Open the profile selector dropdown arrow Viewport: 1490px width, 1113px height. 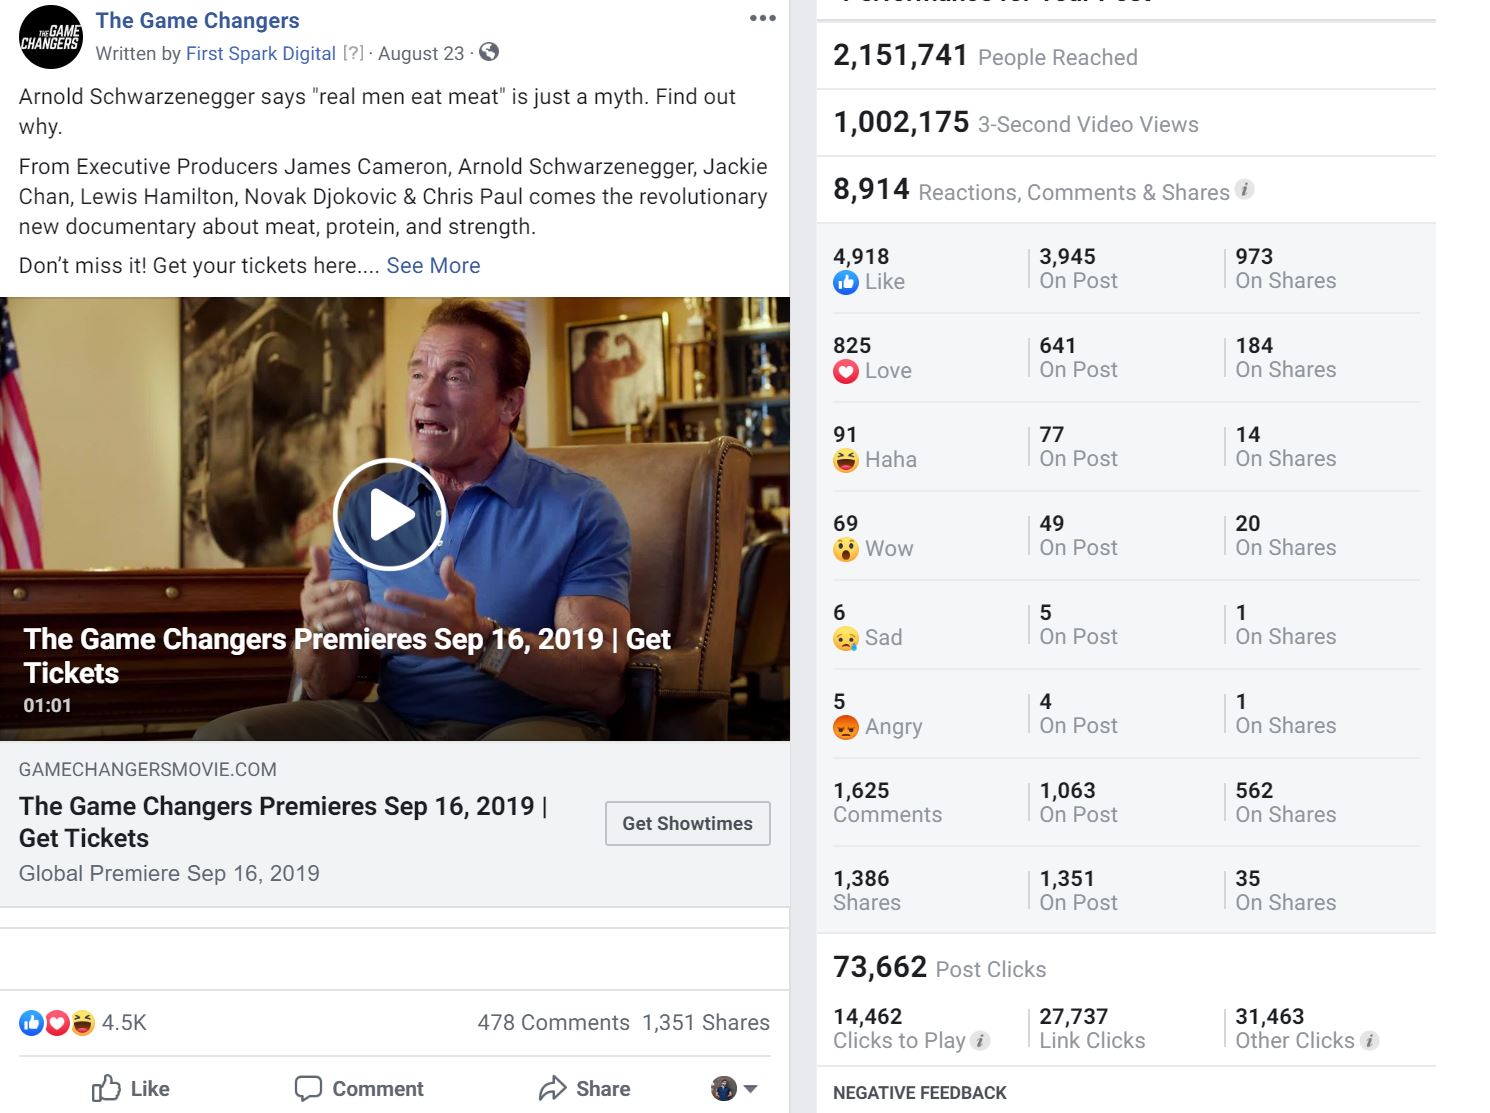pos(751,1089)
